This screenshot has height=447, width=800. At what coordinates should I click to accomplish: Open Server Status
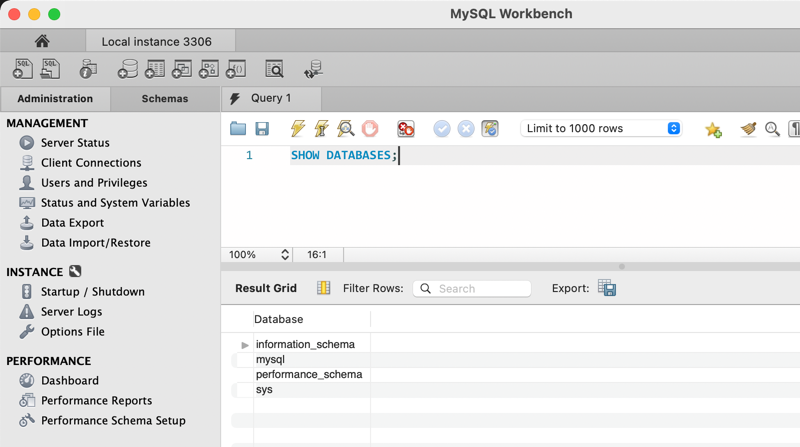tap(75, 142)
